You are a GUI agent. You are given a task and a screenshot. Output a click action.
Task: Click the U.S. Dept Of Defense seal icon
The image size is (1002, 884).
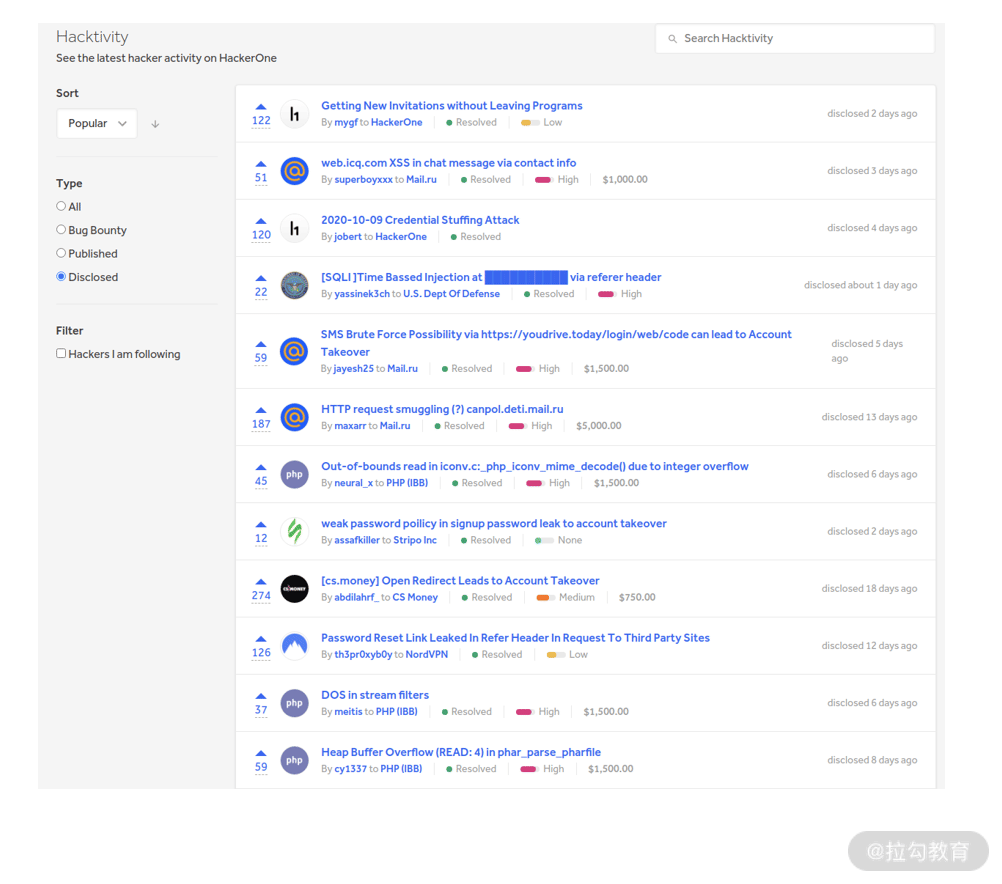[x=295, y=286]
